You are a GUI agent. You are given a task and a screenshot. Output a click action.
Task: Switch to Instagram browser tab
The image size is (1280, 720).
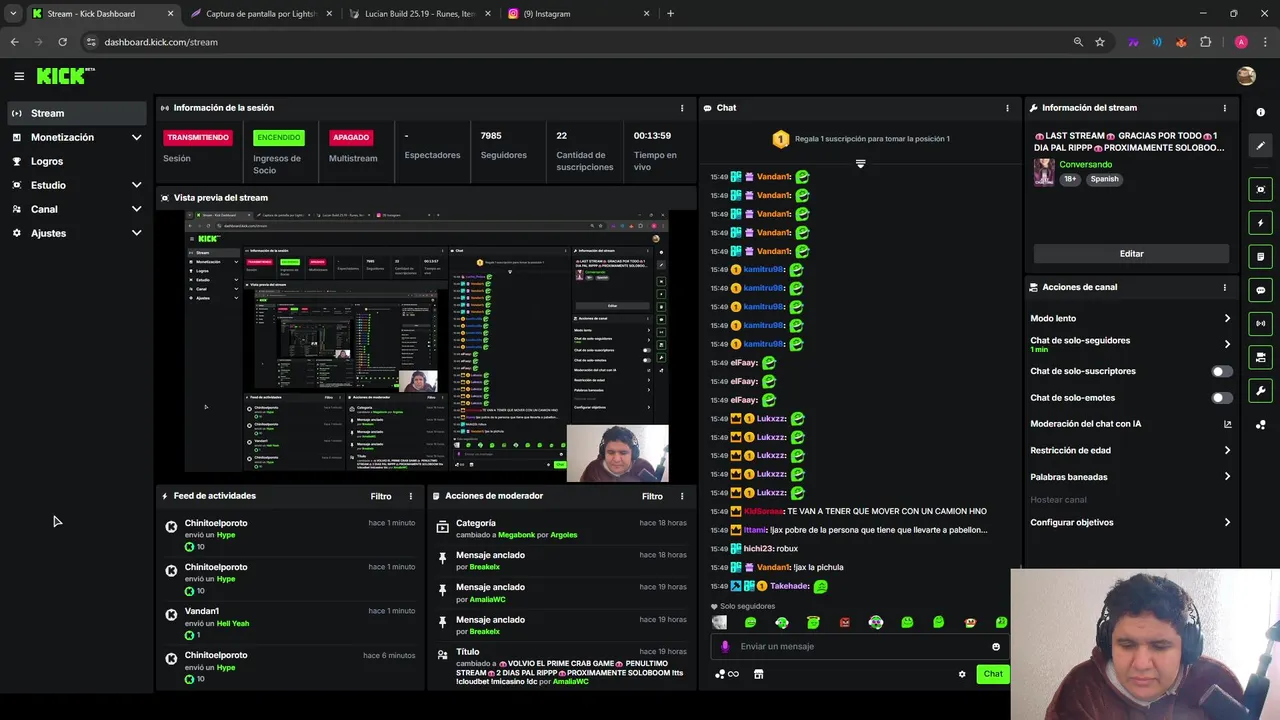(x=579, y=14)
